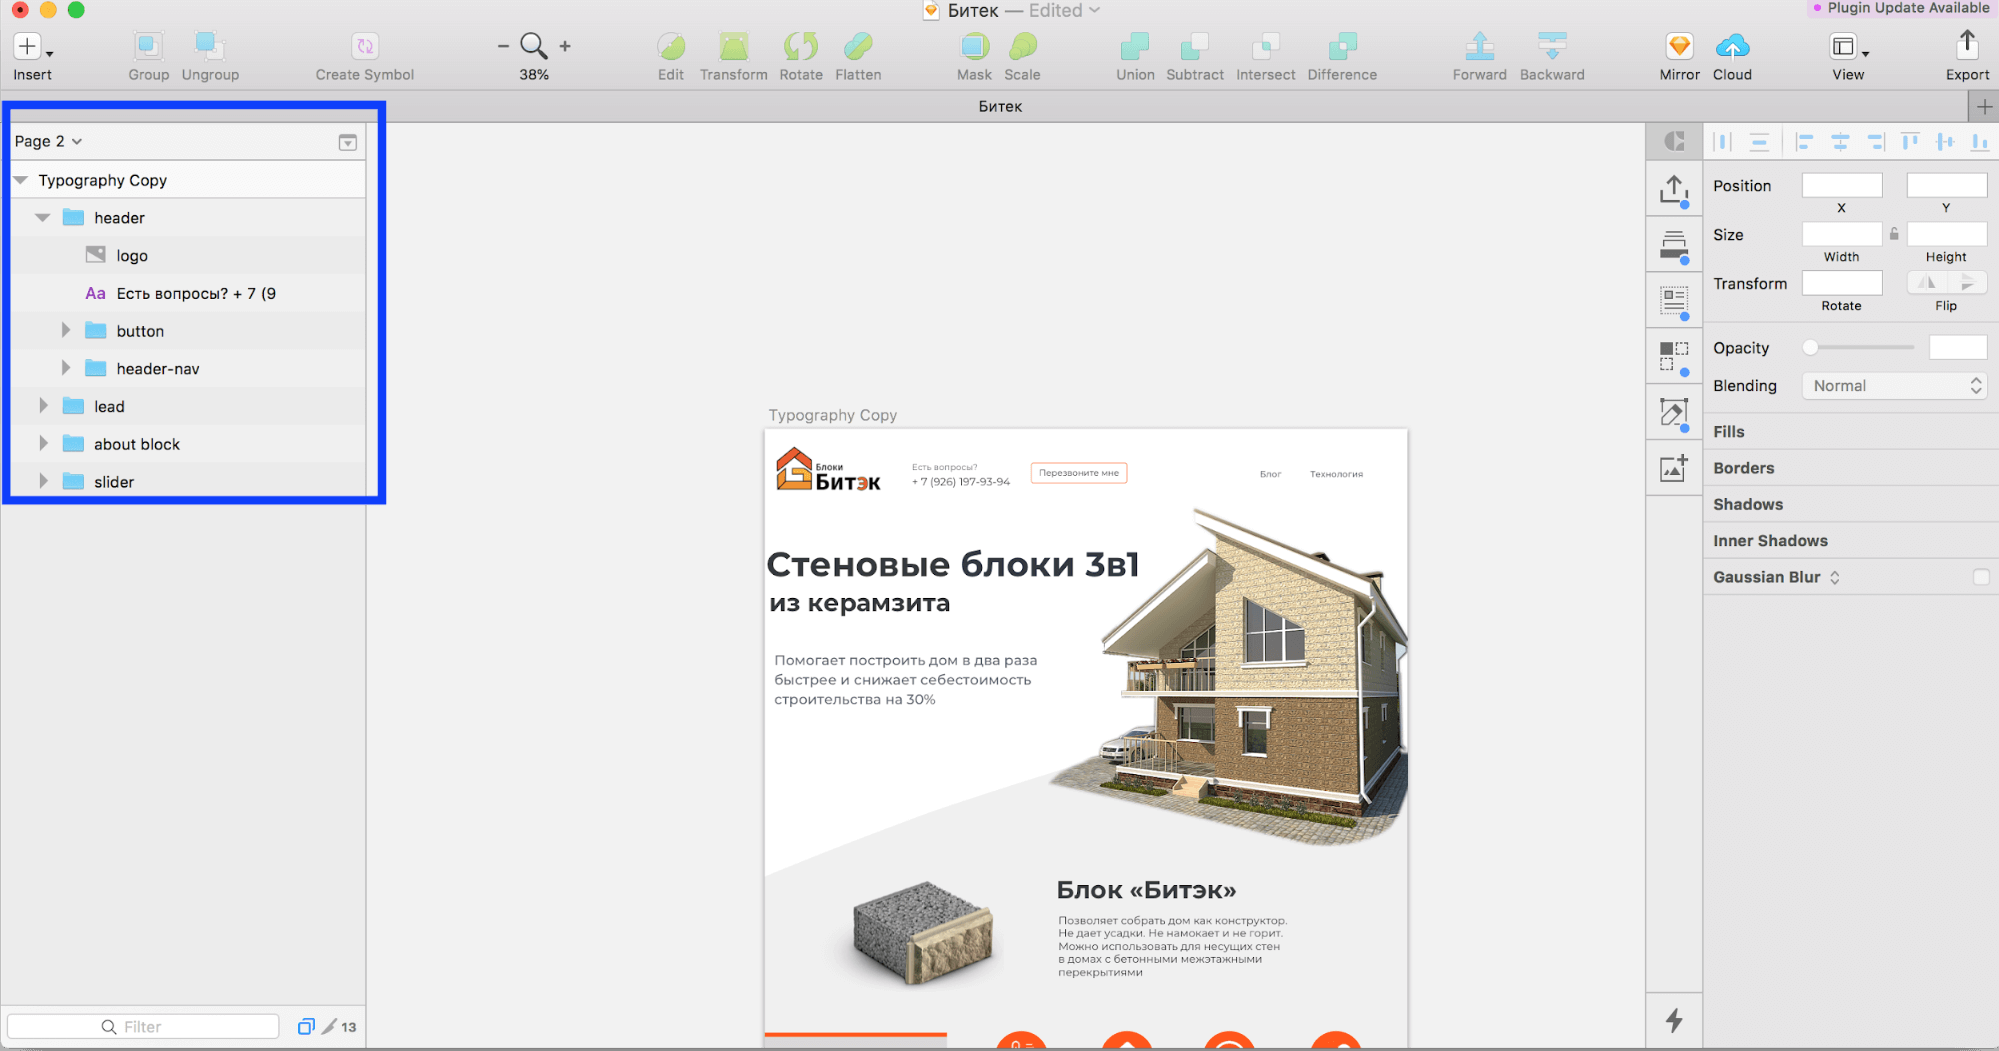Apply the Difference boolean operation
The height and width of the screenshot is (1051, 1999).
coord(1342,46)
